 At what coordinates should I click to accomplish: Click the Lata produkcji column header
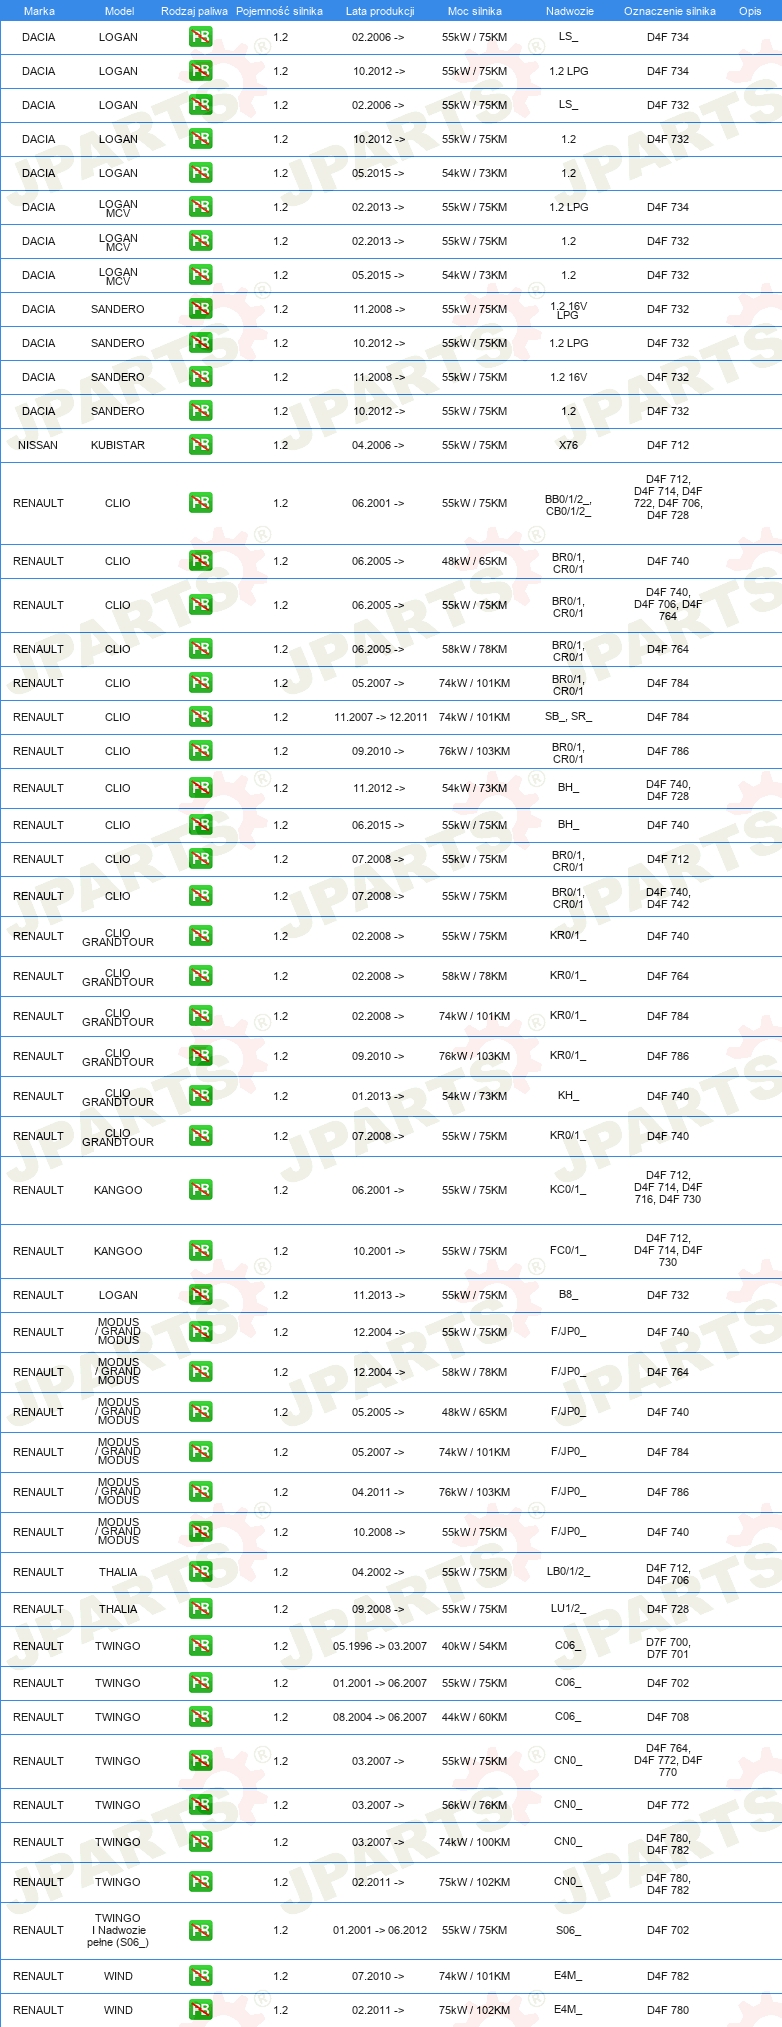tap(380, 11)
